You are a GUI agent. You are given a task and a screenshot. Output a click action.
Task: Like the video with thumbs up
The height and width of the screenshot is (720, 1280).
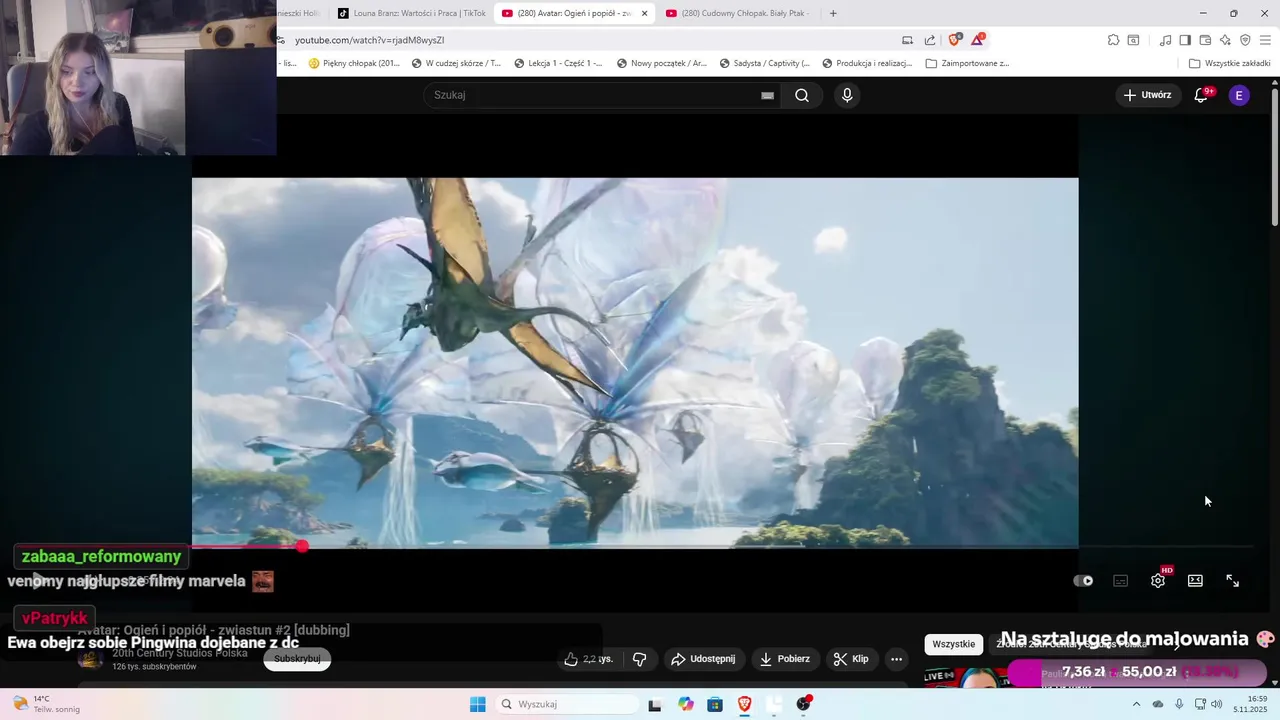(x=589, y=659)
